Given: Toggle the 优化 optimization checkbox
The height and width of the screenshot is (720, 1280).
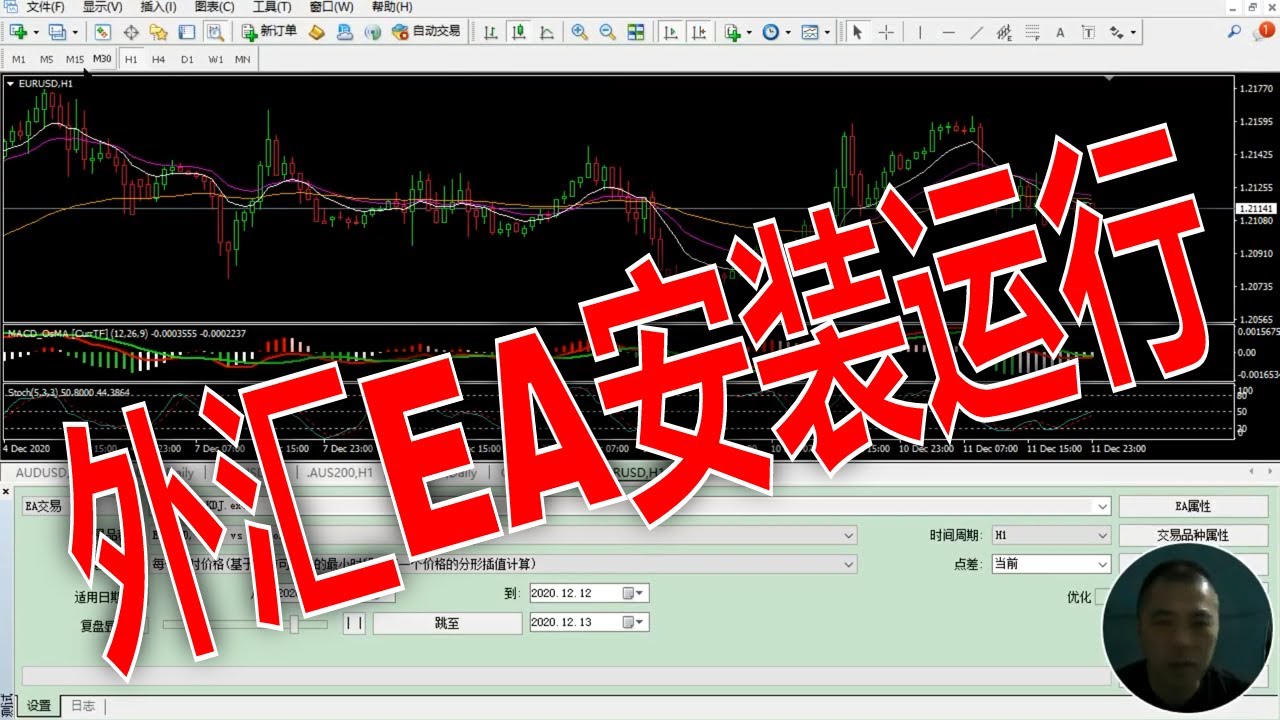Looking at the screenshot, I should pyautogui.click(x=1101, y=597).
